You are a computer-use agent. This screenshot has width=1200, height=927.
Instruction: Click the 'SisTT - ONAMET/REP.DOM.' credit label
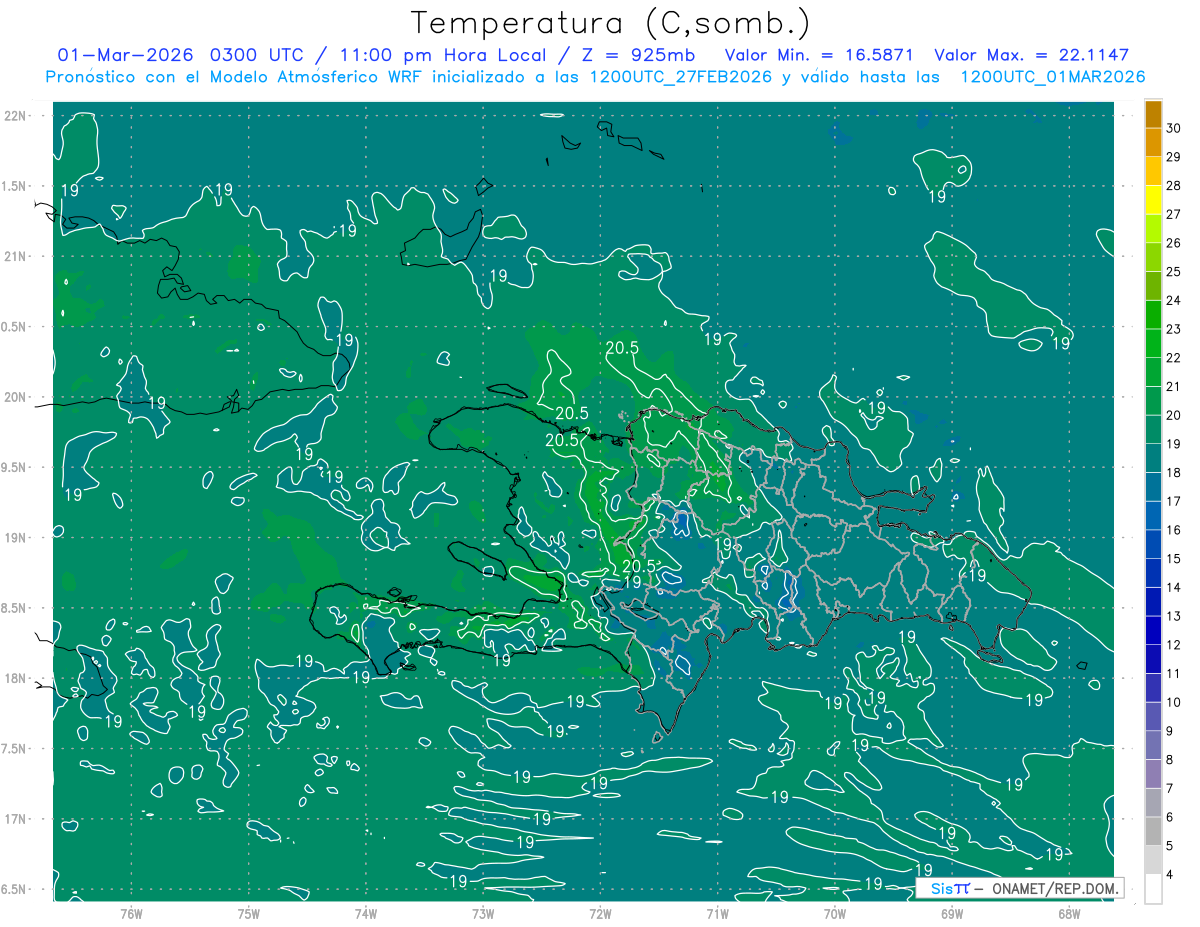1018,888
